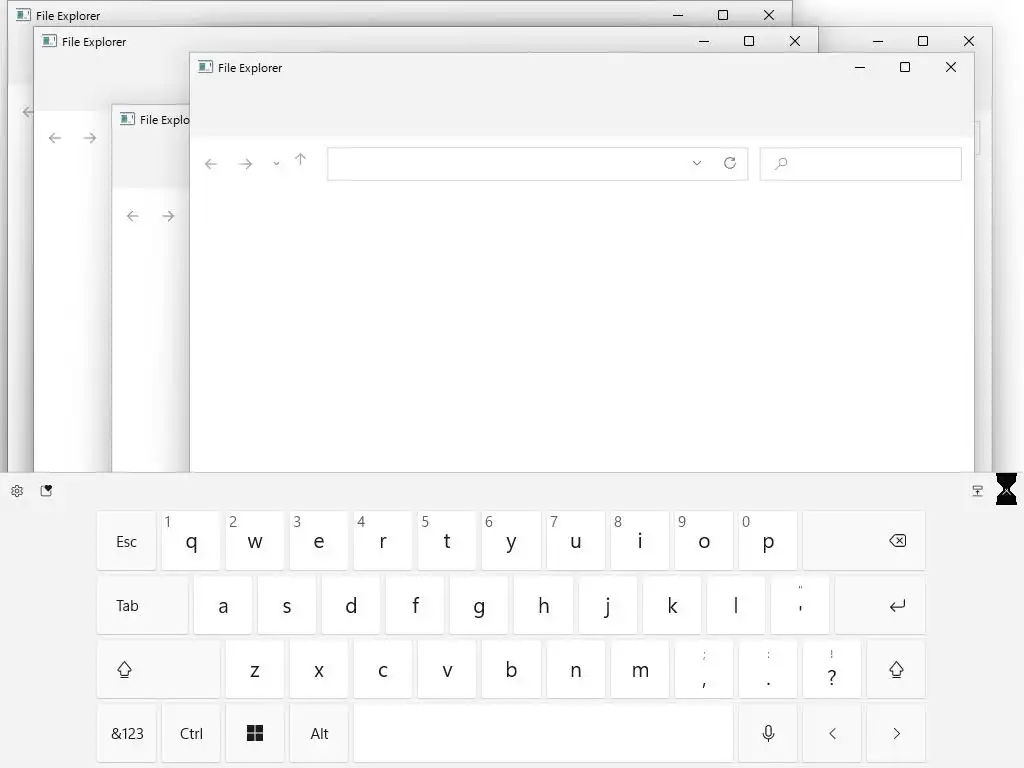Tap the comma key

[704, 669]
